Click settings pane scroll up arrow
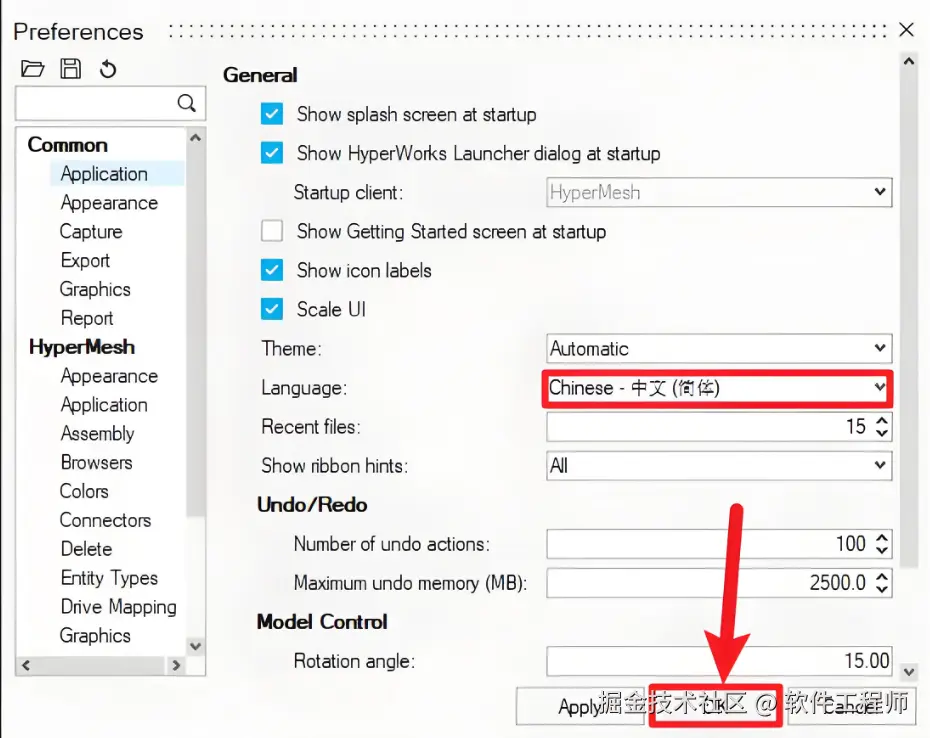Screen dimensions: 930x738 point(908,61)
